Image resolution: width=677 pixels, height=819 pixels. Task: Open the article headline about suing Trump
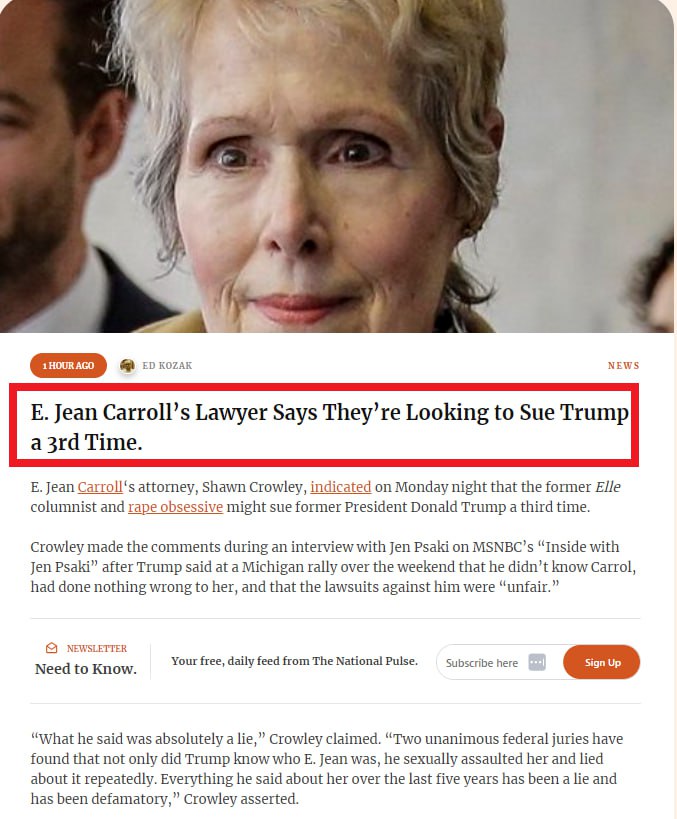coord(329,427)
